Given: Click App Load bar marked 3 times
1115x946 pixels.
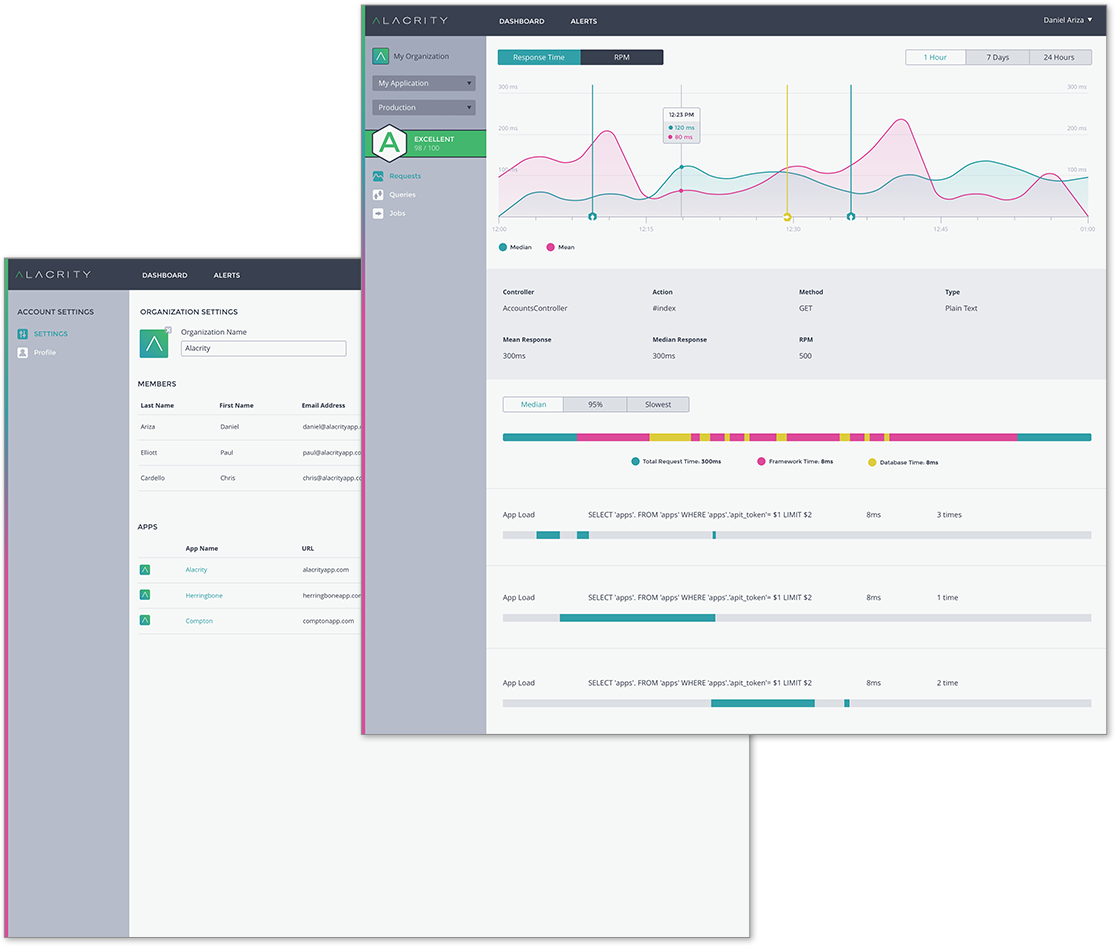Looking at the screenshot, I should click(797, 535).
